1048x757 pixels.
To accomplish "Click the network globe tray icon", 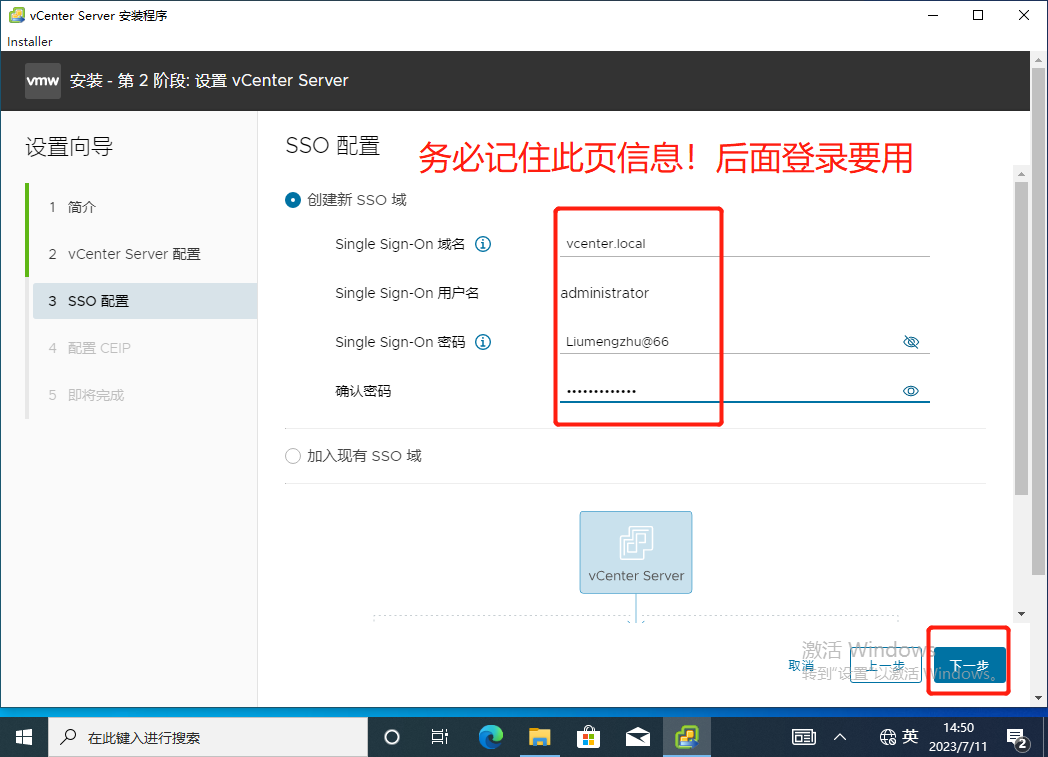I will point(888,737).
